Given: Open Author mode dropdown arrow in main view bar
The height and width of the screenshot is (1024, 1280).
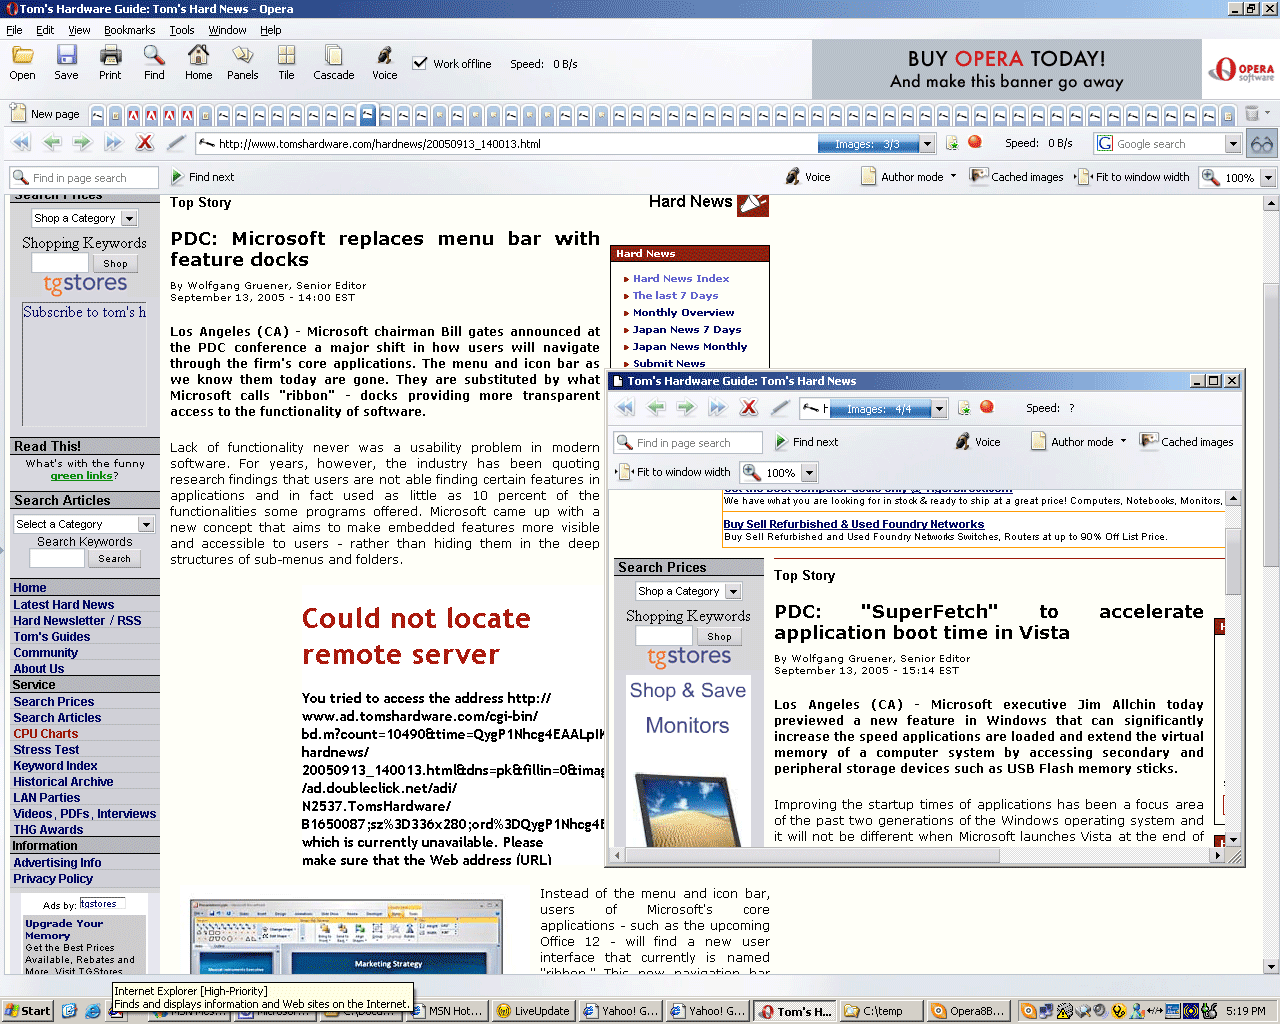Looking at the screenshot, I should pyautogui.click(x=953, y=176).
